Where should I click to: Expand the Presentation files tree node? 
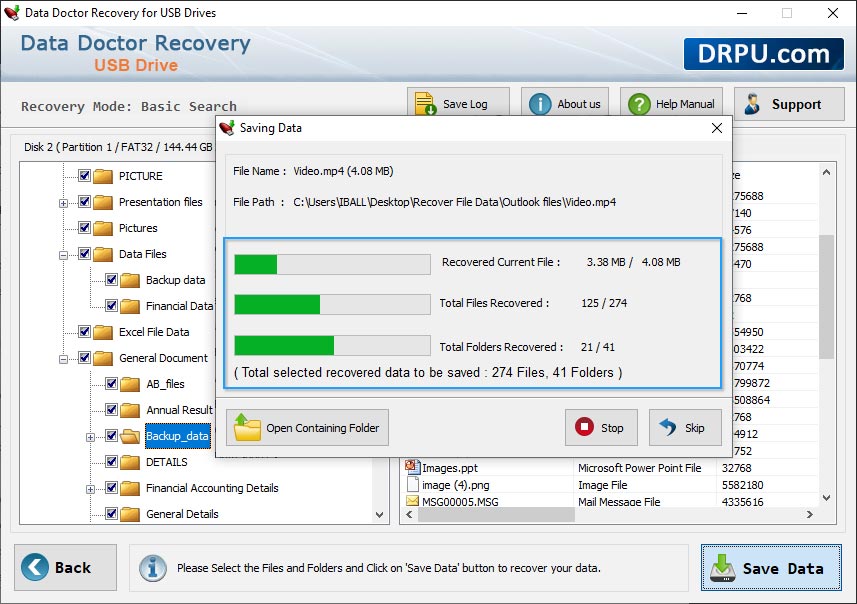click(63, 203)
